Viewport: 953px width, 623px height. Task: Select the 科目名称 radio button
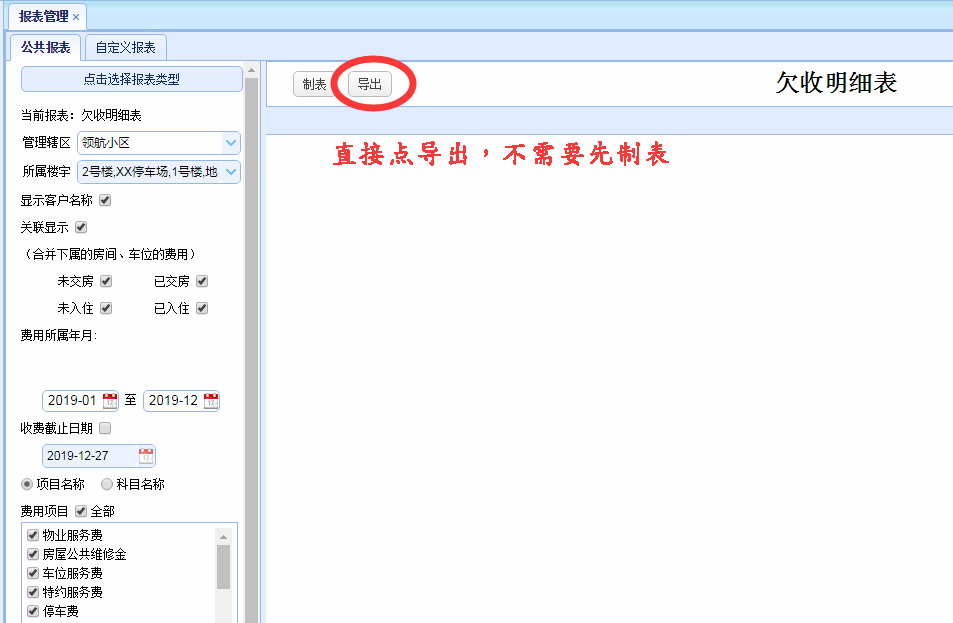(x=107, y=484)
